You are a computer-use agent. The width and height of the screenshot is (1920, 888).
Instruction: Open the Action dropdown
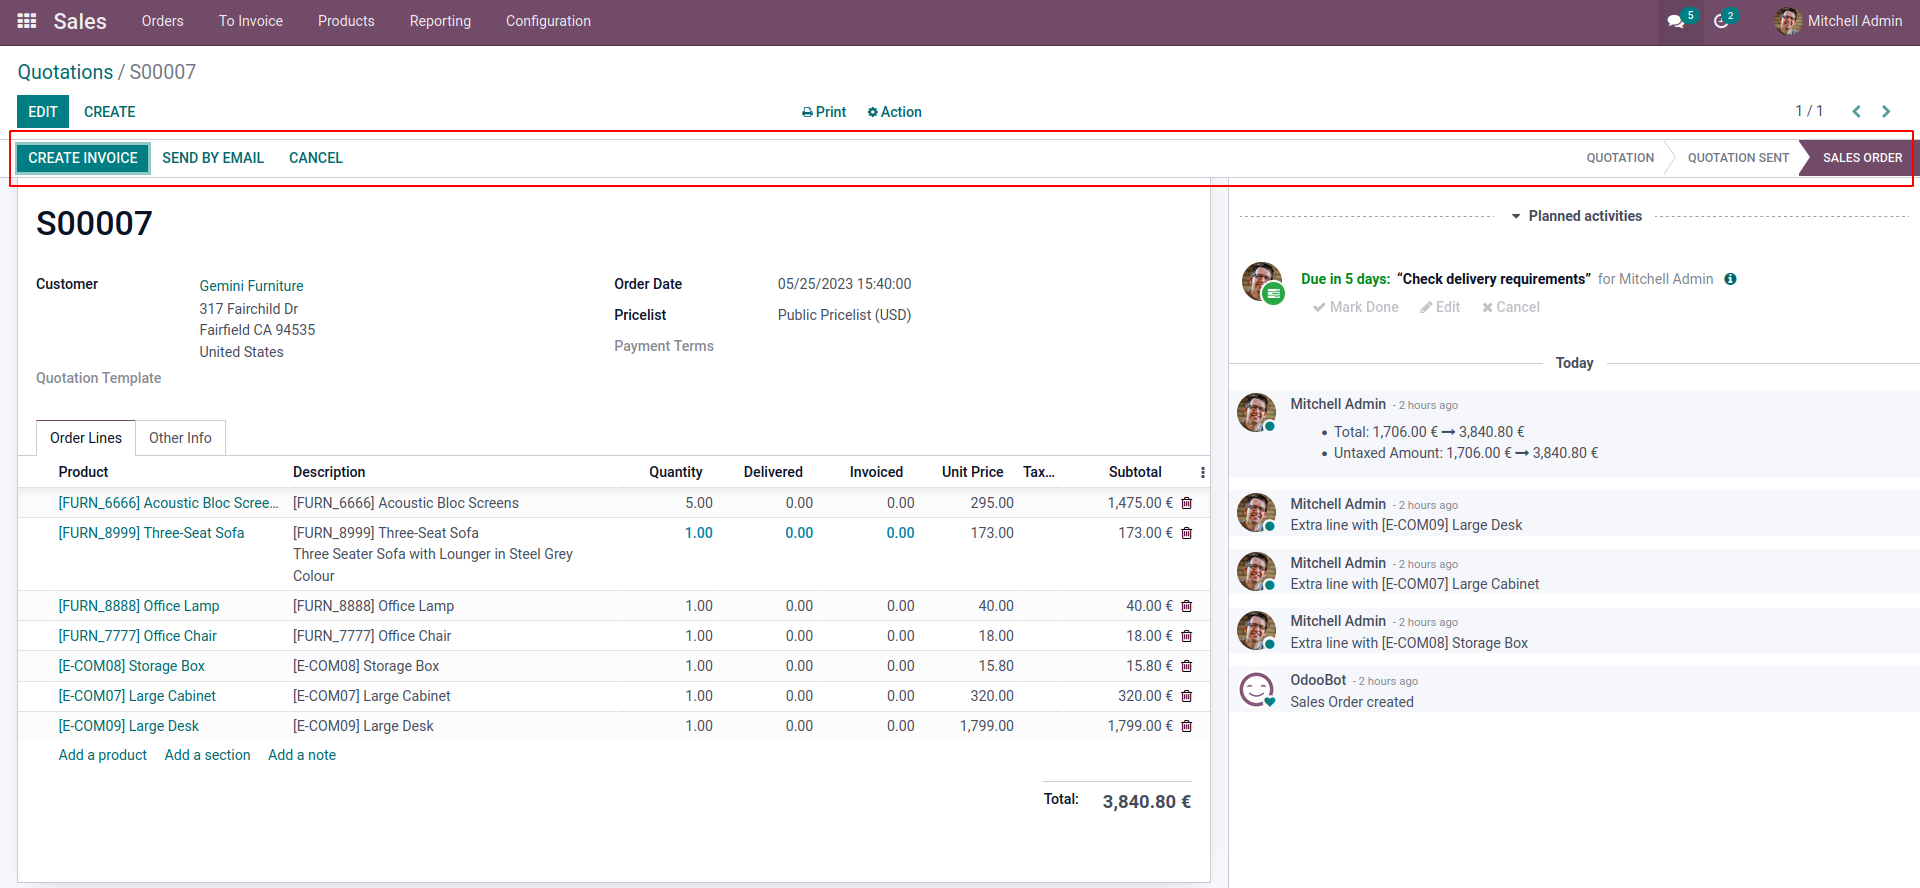(894, 112)
